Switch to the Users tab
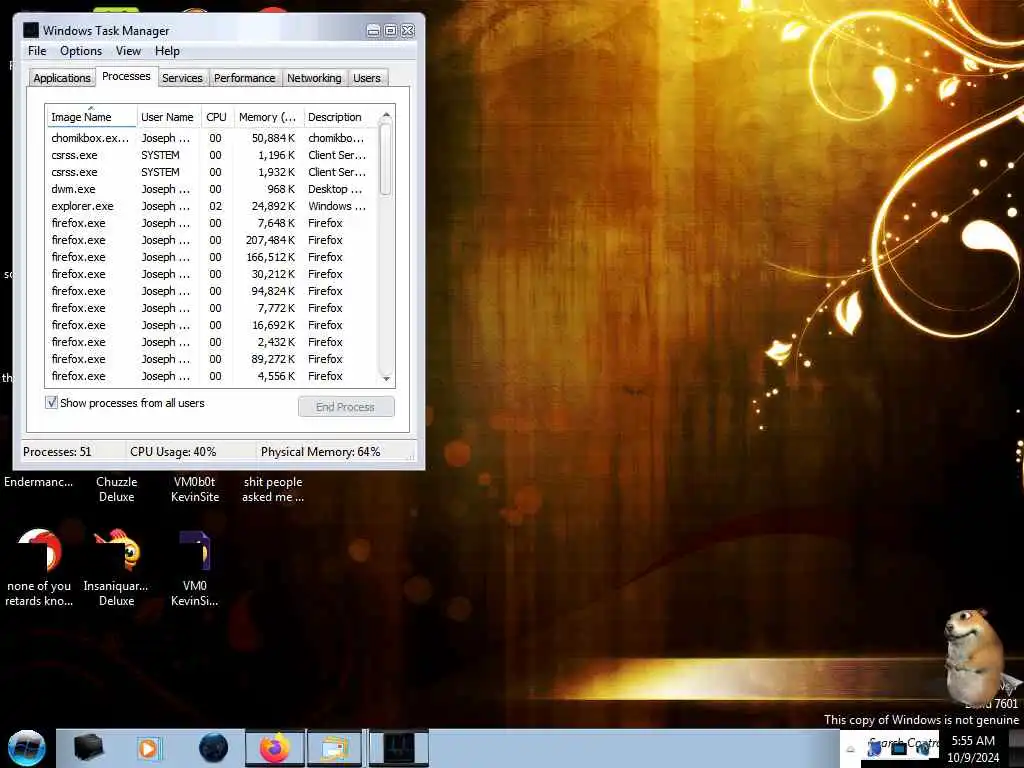Screen dimensions: 1024x768 [367, 78]
